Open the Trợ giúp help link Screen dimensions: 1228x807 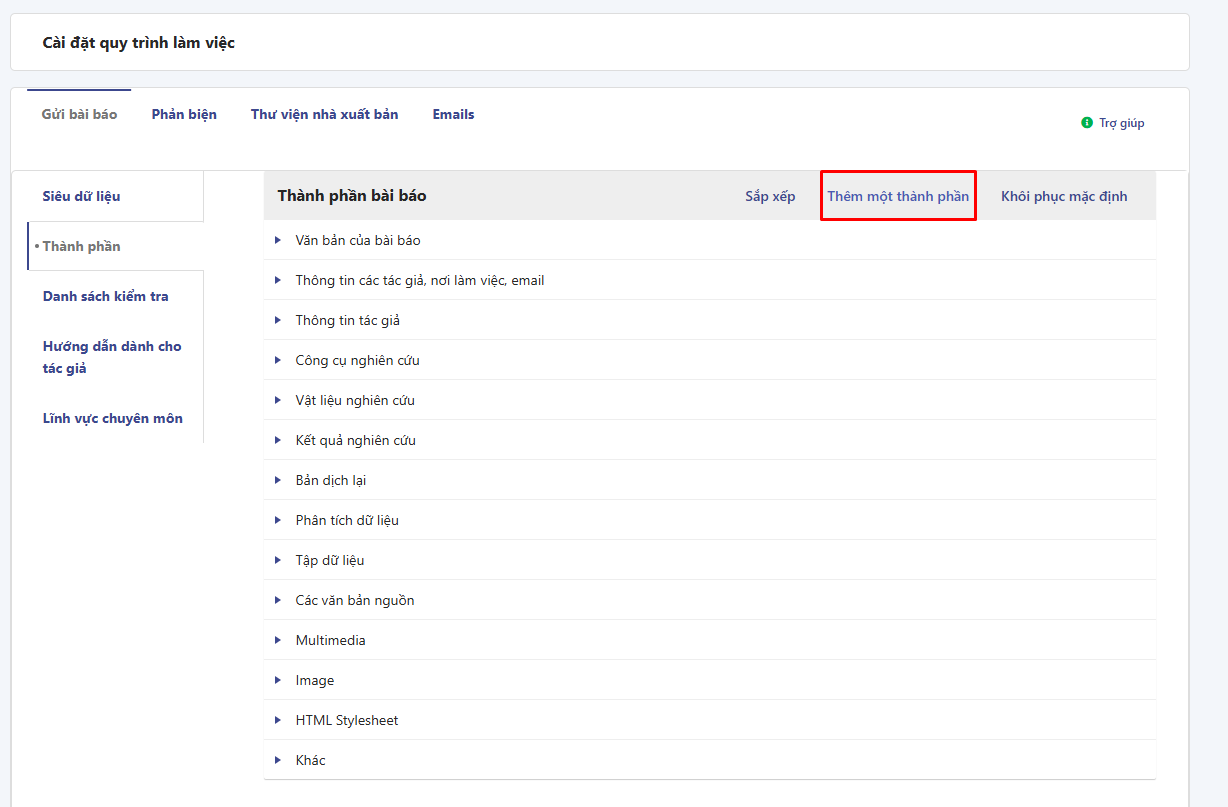(1121, 124)
